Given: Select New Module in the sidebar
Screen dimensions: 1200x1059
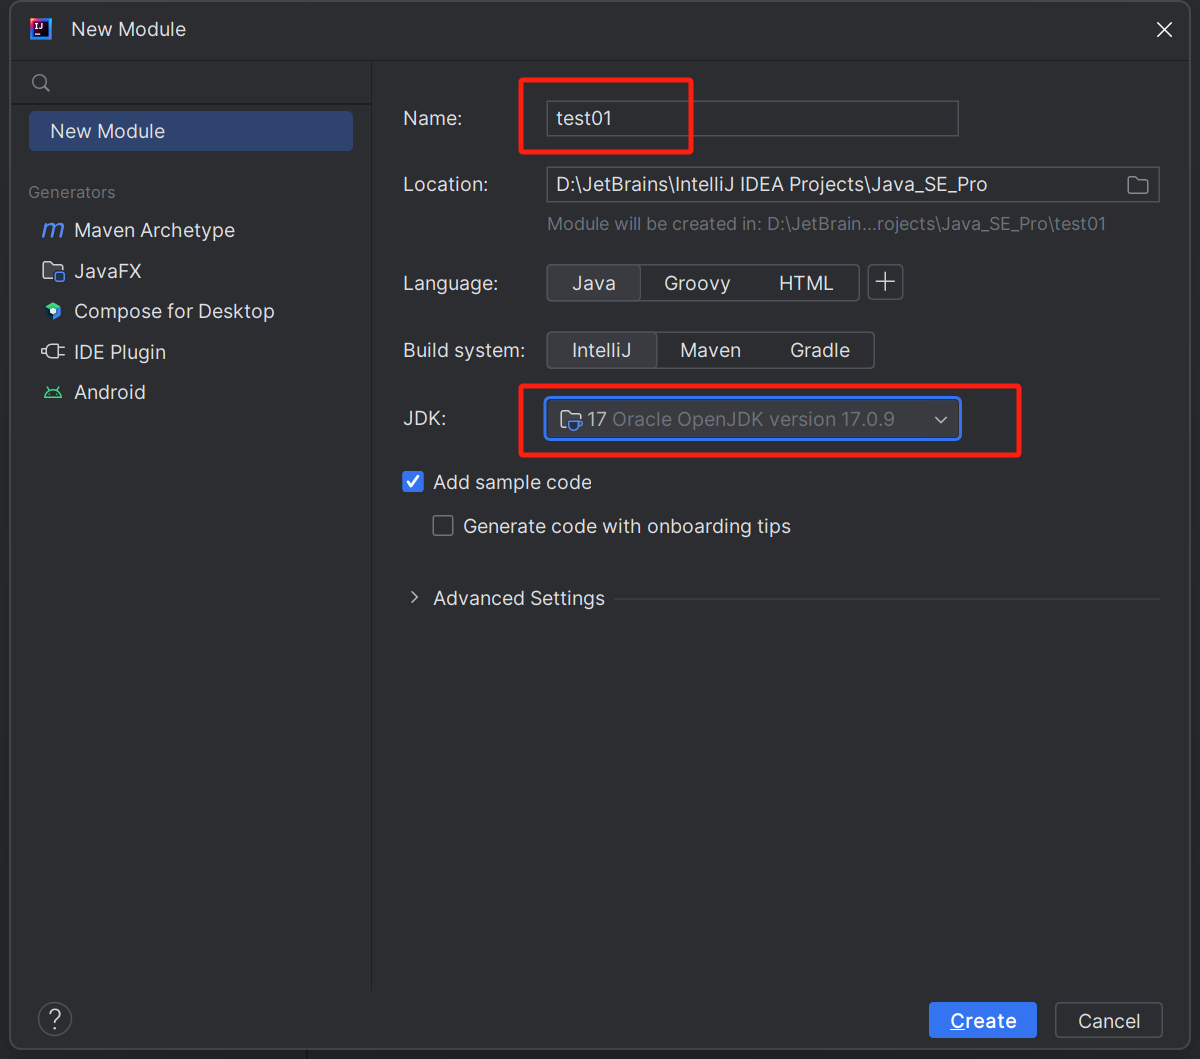Looking at the screenshot, I should [x=191, y=131].
